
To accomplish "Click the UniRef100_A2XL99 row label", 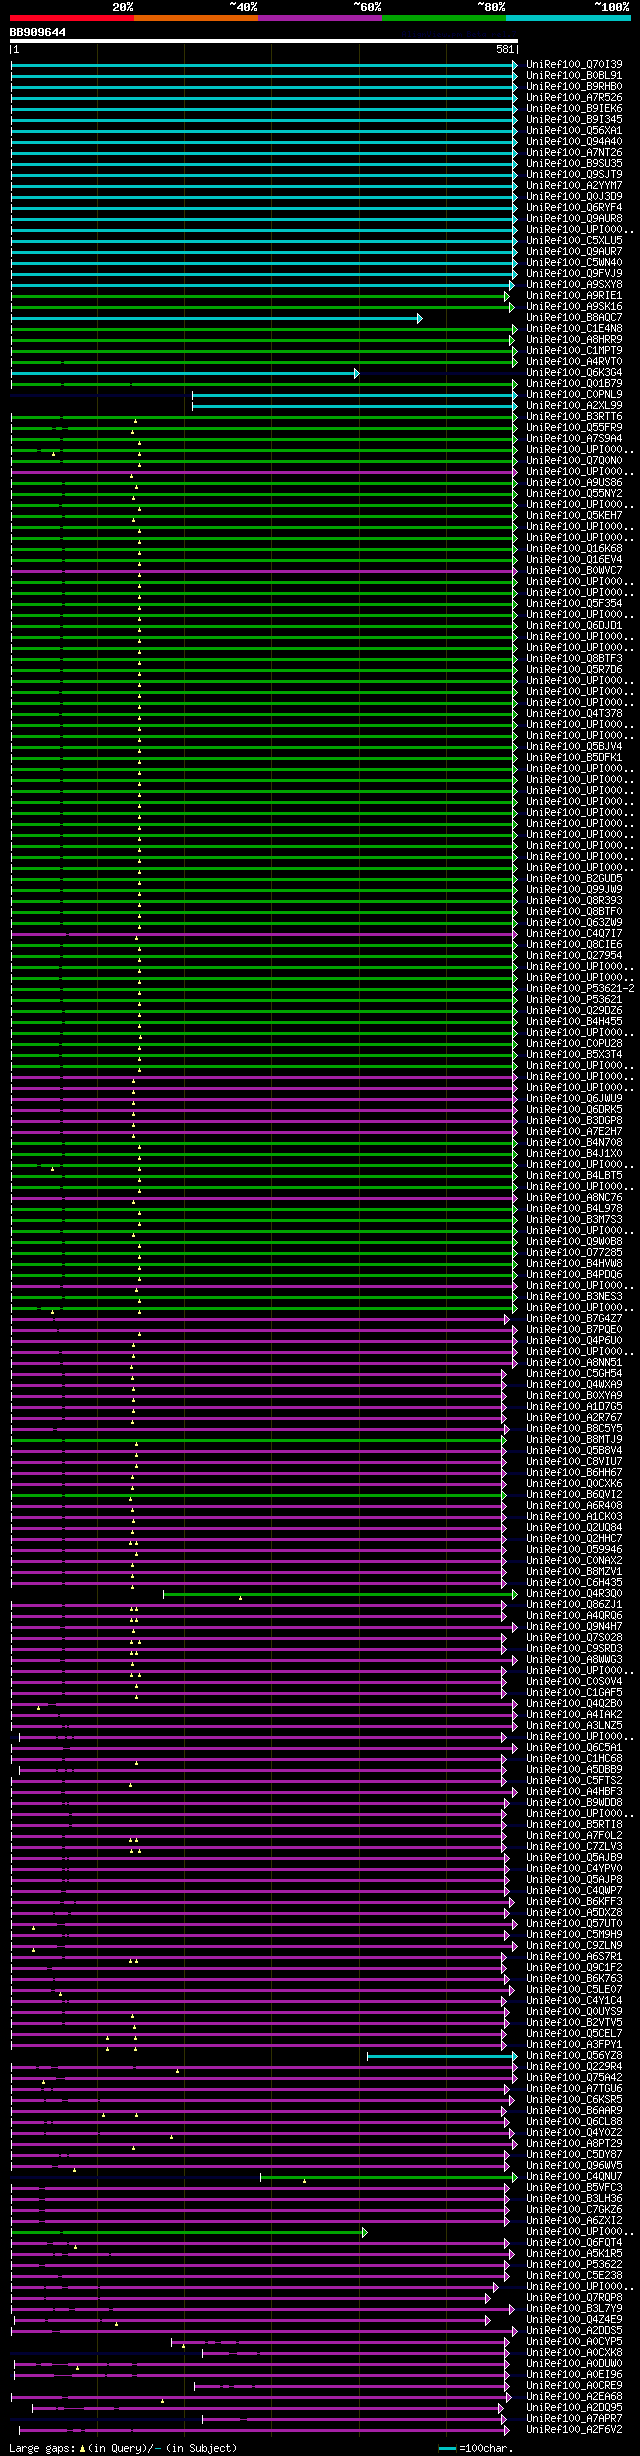I will (x=574, y=405).
